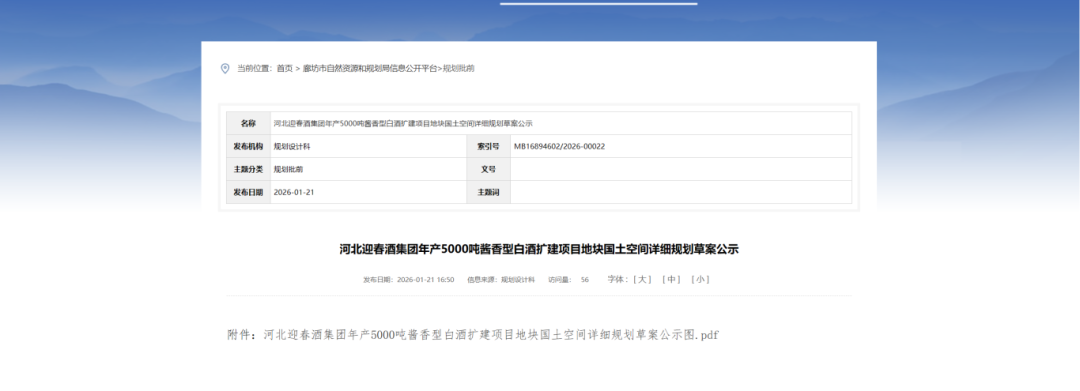Click the project name in the 名称 row

point(403,124)
